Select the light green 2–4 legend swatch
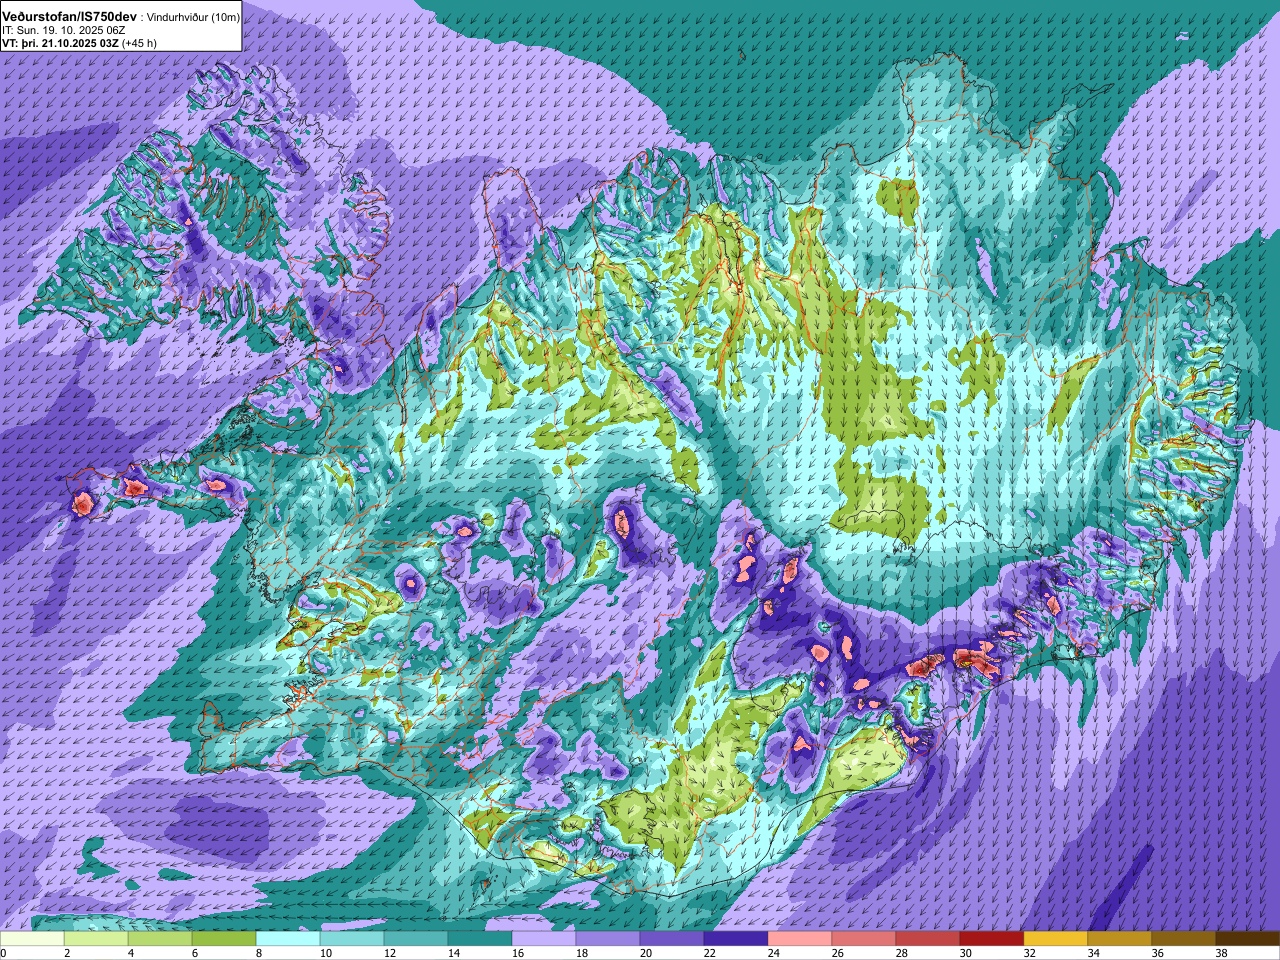The image size is (1280, 960). (x=96, y=939)
